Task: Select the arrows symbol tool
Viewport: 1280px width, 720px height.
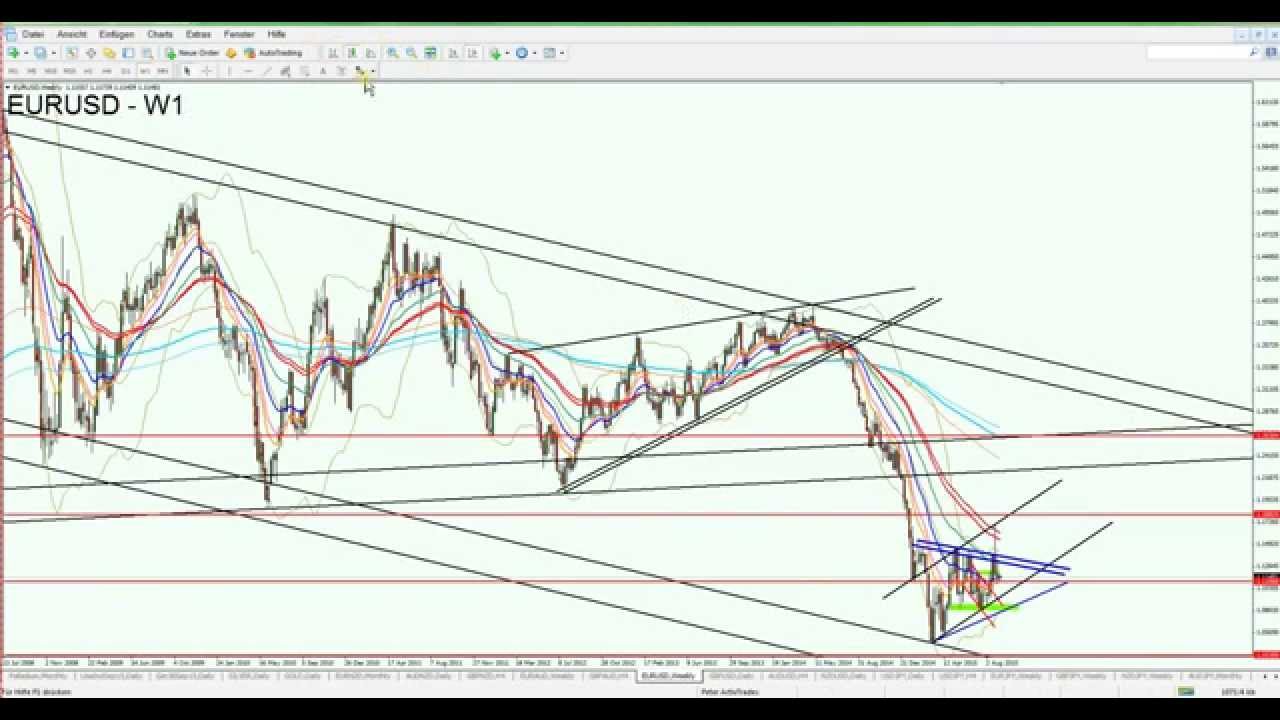Action: coord(359,71)
